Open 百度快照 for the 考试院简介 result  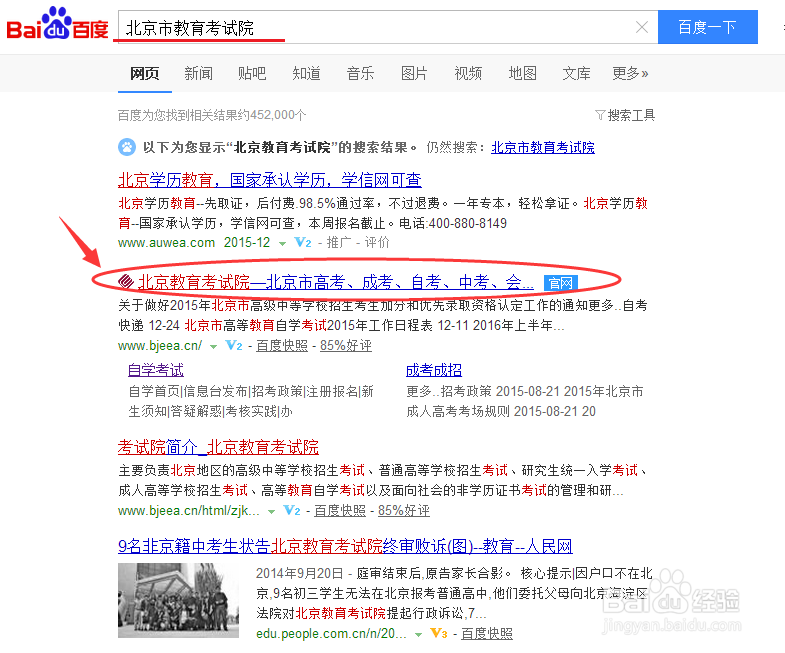340,511
